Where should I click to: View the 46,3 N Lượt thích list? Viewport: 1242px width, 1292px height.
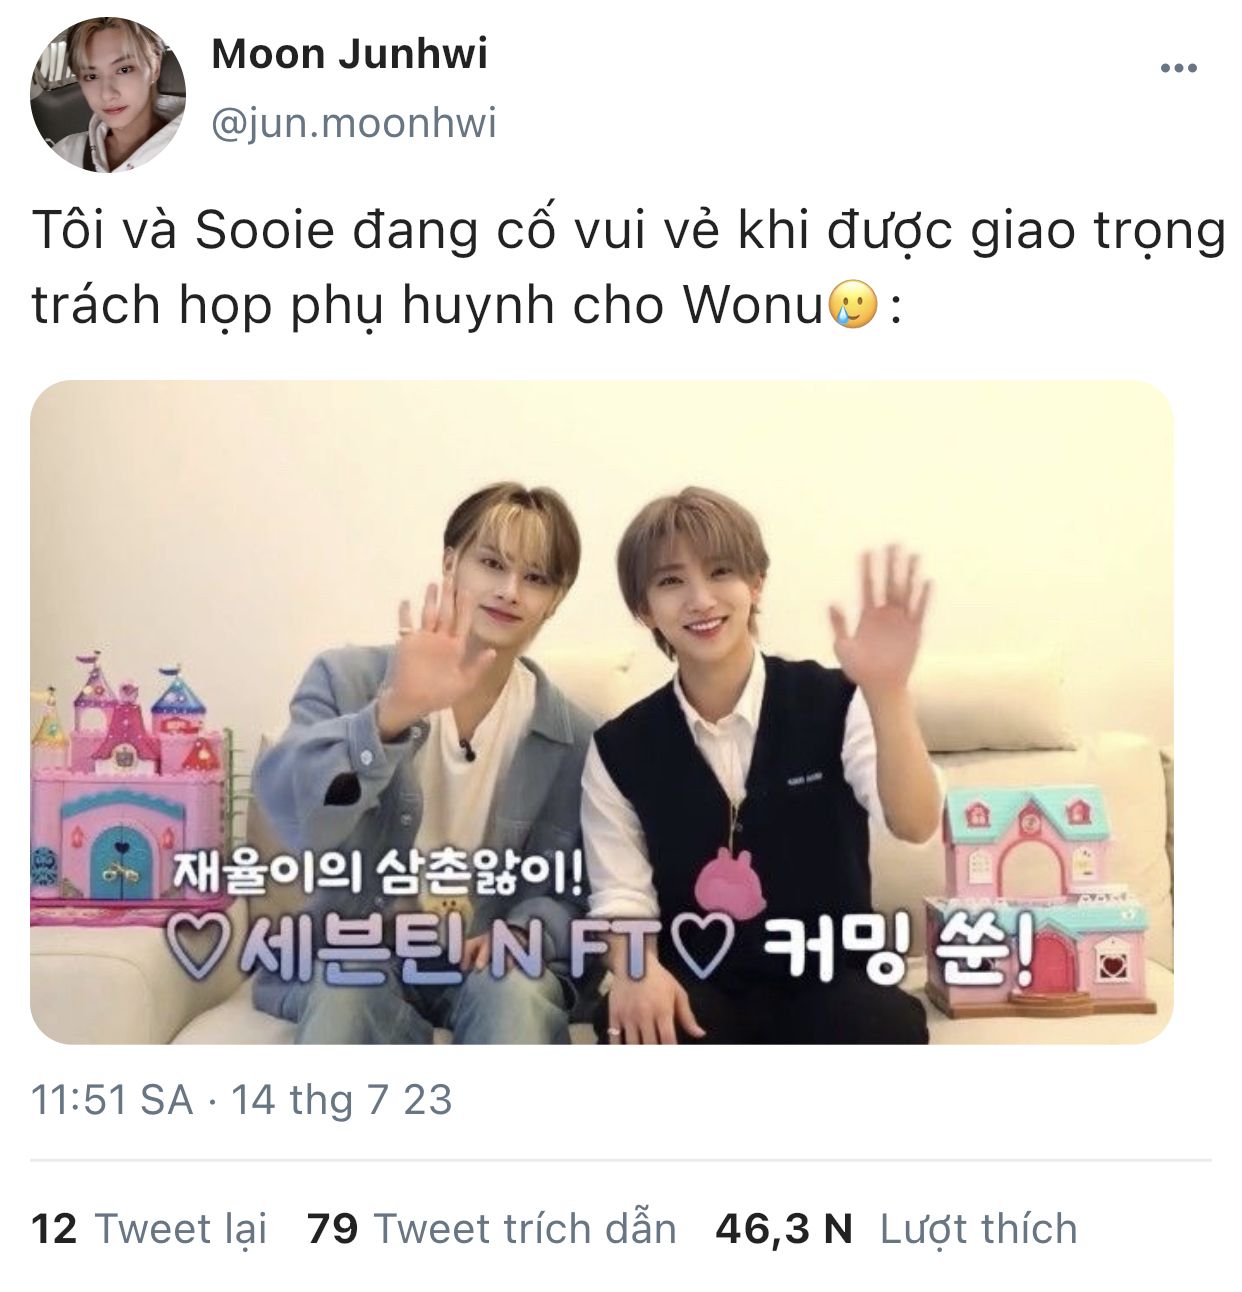click(x=896, y=1229)
